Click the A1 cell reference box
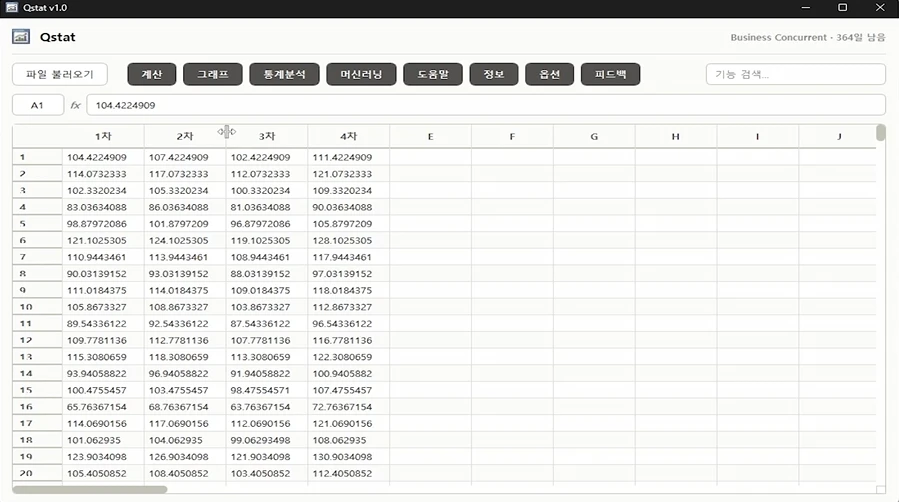The width and height of the screenshot is (899, 502). coord(38,105)
